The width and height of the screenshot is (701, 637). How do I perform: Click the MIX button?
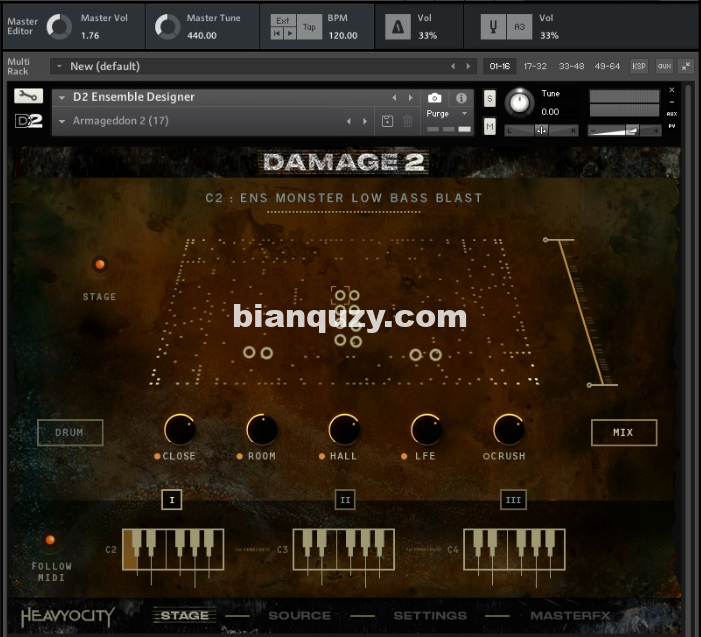(624, 432)
